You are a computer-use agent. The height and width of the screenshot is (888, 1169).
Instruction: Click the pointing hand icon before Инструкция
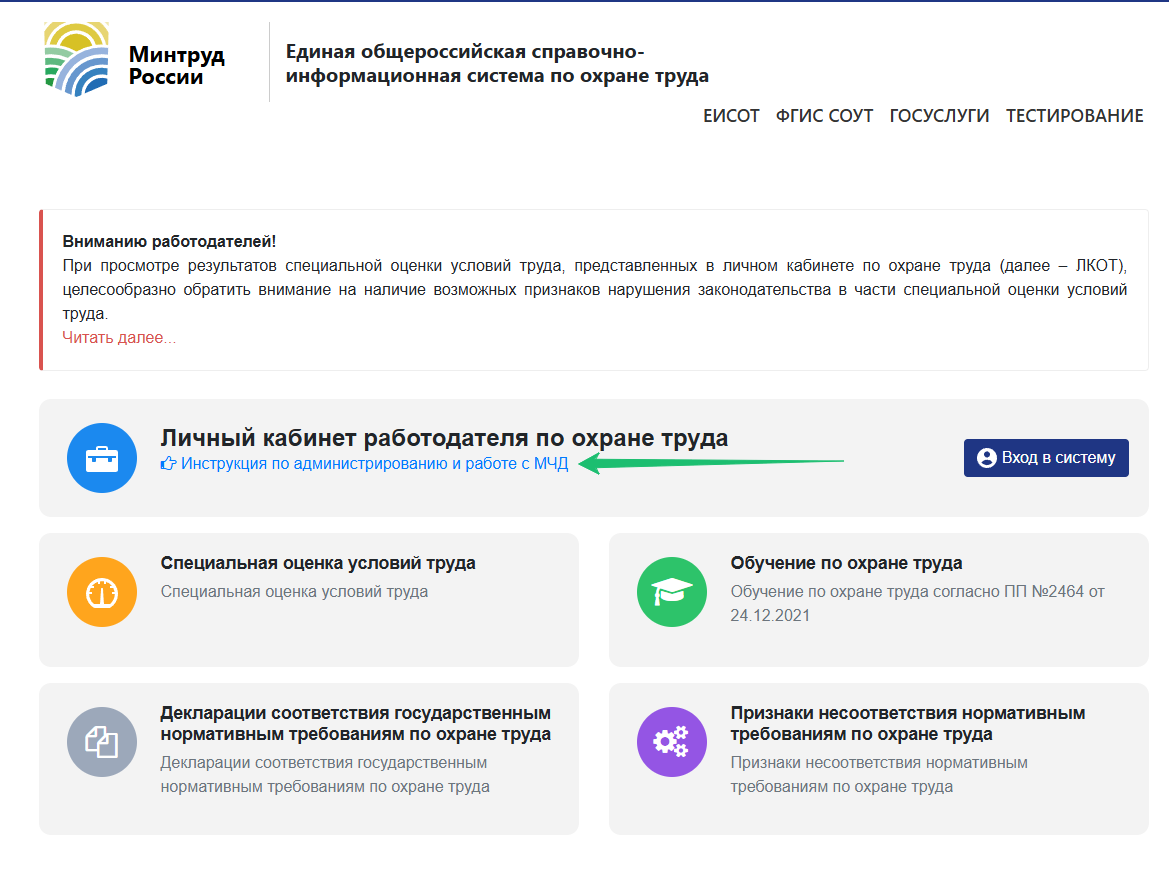pos(169,464)
